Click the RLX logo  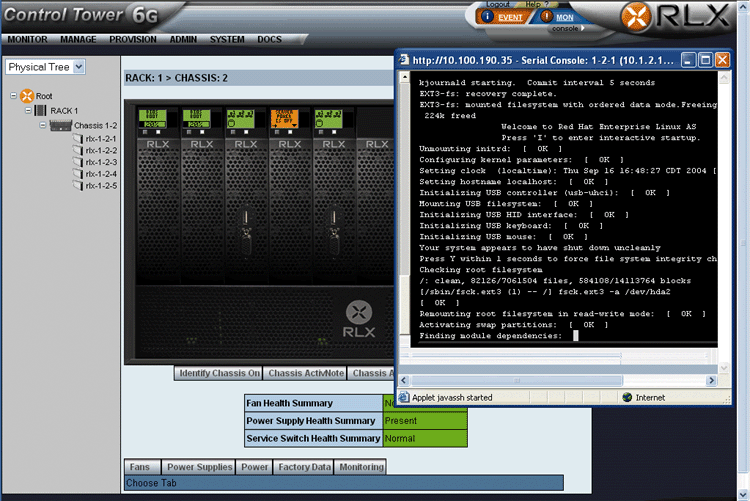[675, 16]
